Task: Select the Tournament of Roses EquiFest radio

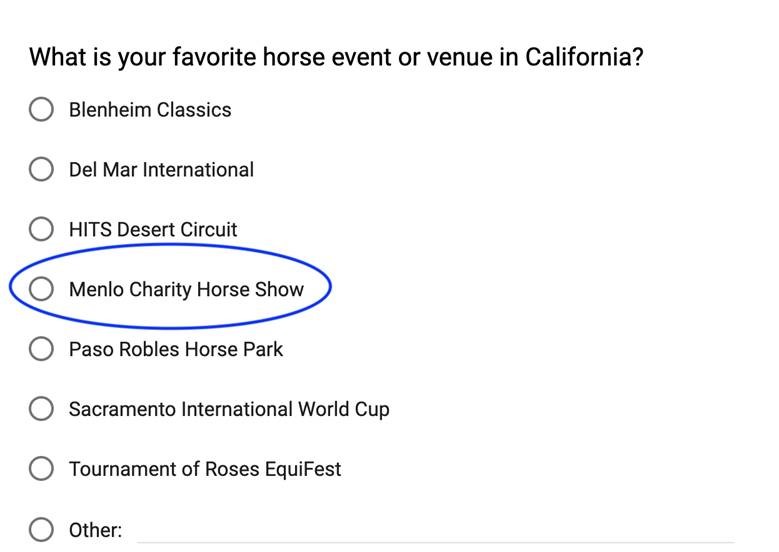Action: point(41,469)
